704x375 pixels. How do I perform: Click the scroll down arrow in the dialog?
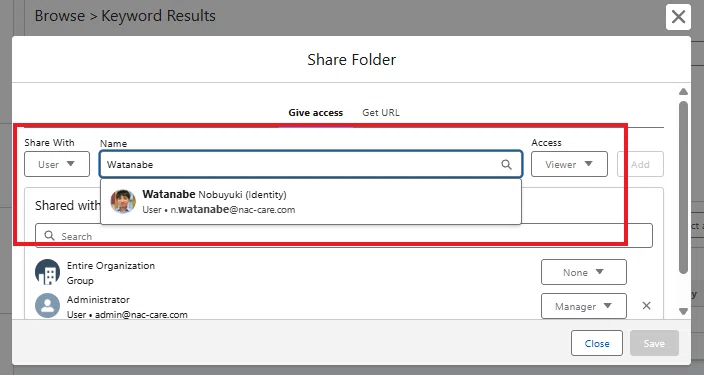(x=683, y=311)
